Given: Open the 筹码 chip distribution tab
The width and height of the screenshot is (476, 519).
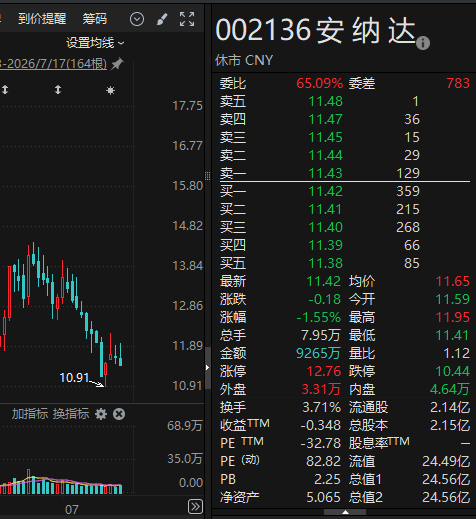Looking at the screenshot, I should (x=95, y=19).
